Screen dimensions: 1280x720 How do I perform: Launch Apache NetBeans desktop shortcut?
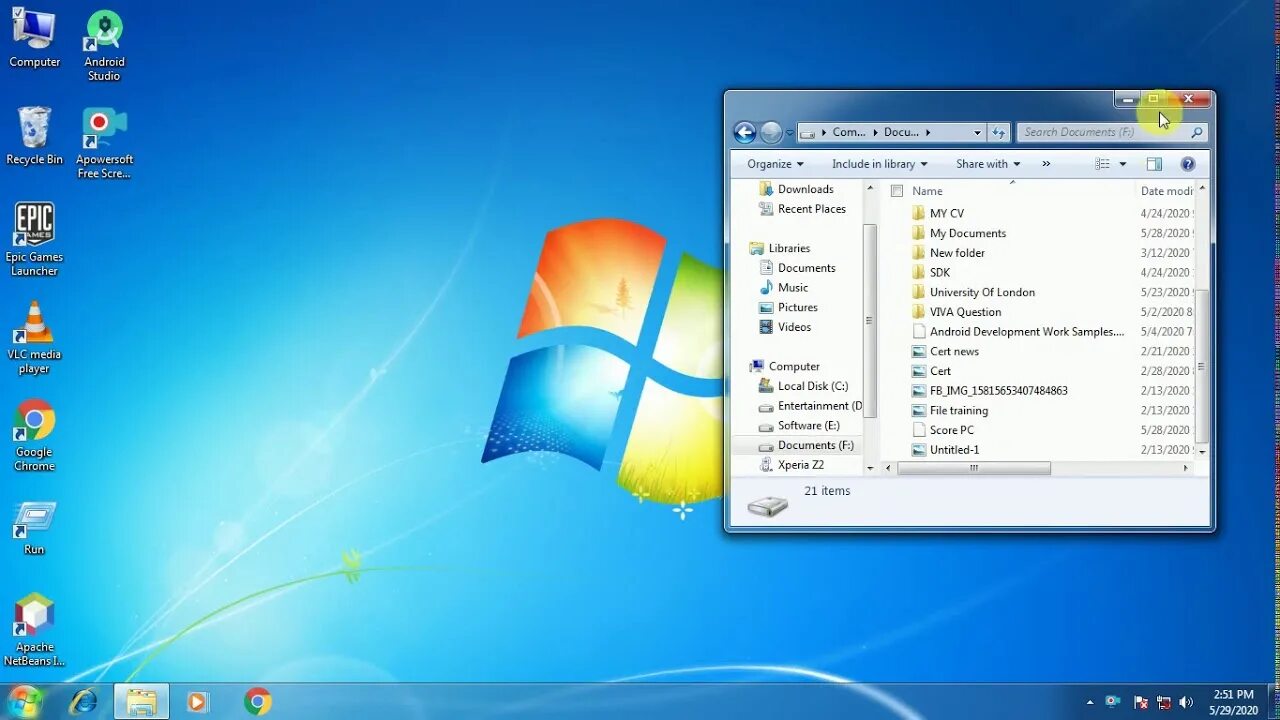pyautogui.click(x=34, y=630)
